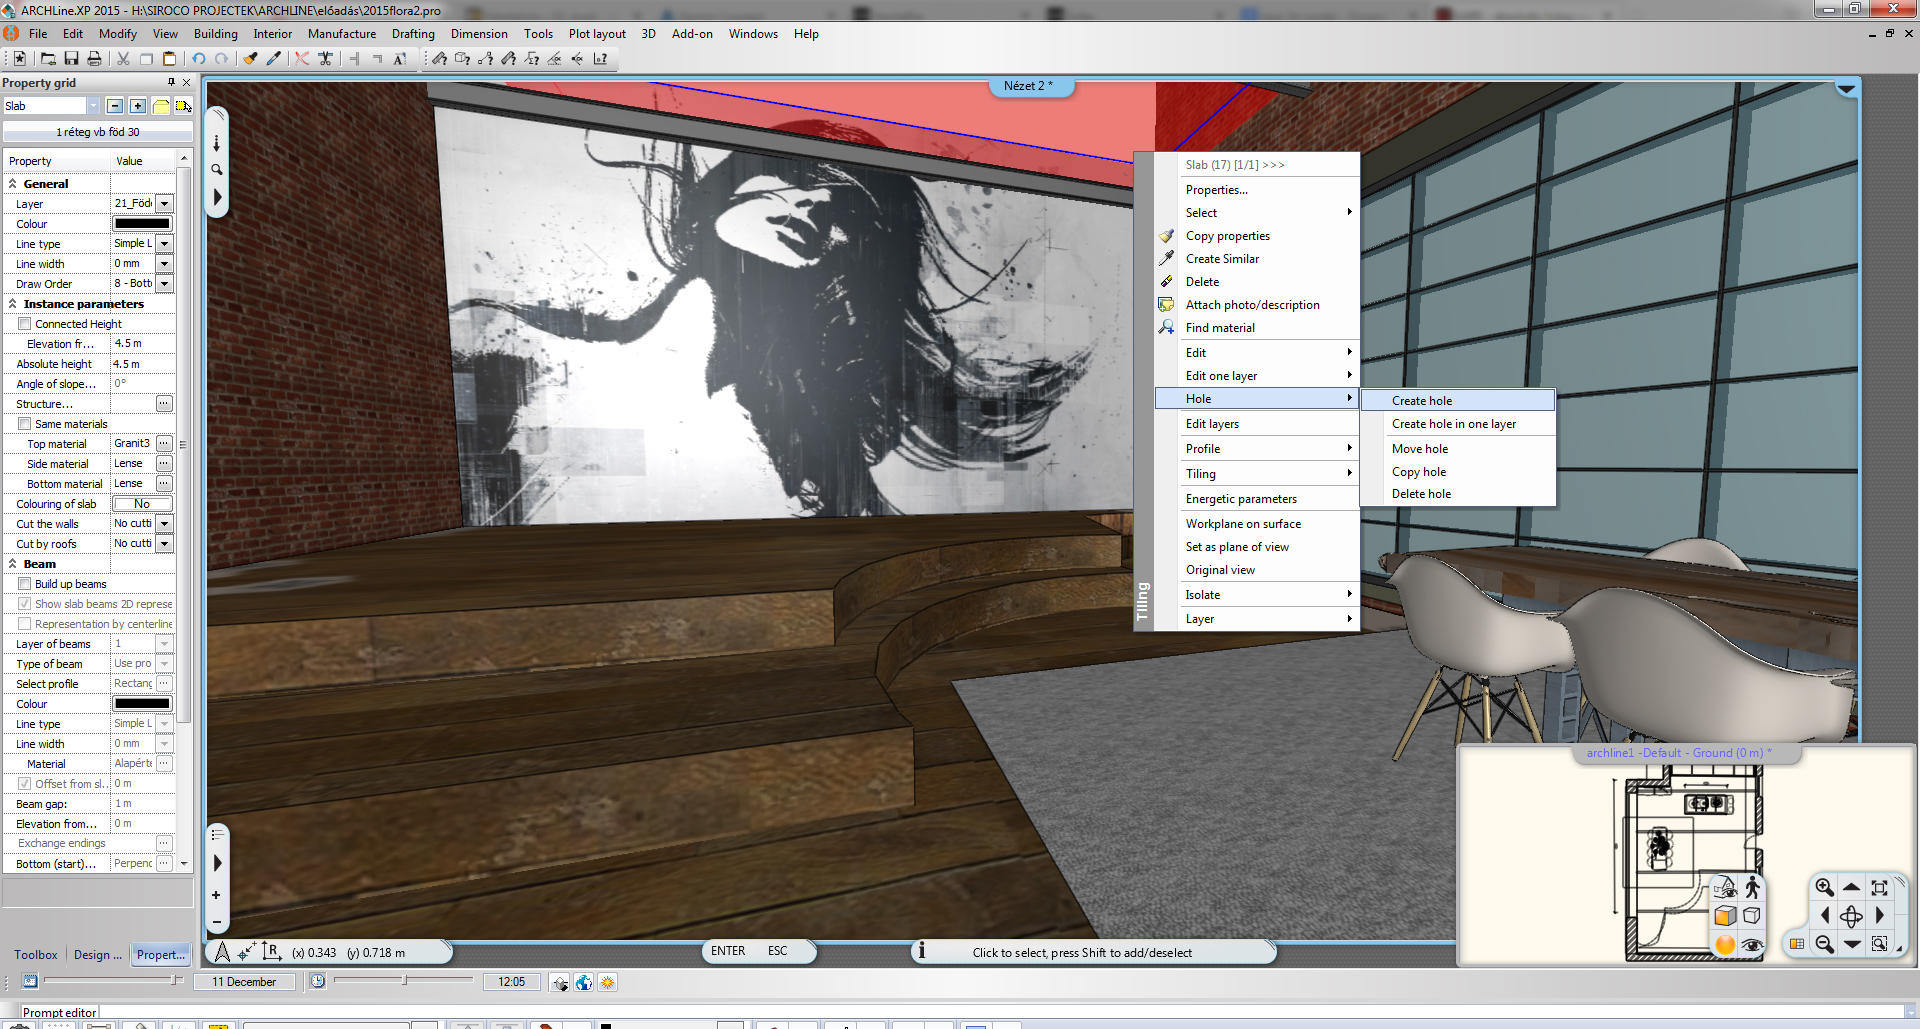Viewport: 1920px width, 1029px height.
Task: Open the Building menu
Action: click(x=215, y=34)
